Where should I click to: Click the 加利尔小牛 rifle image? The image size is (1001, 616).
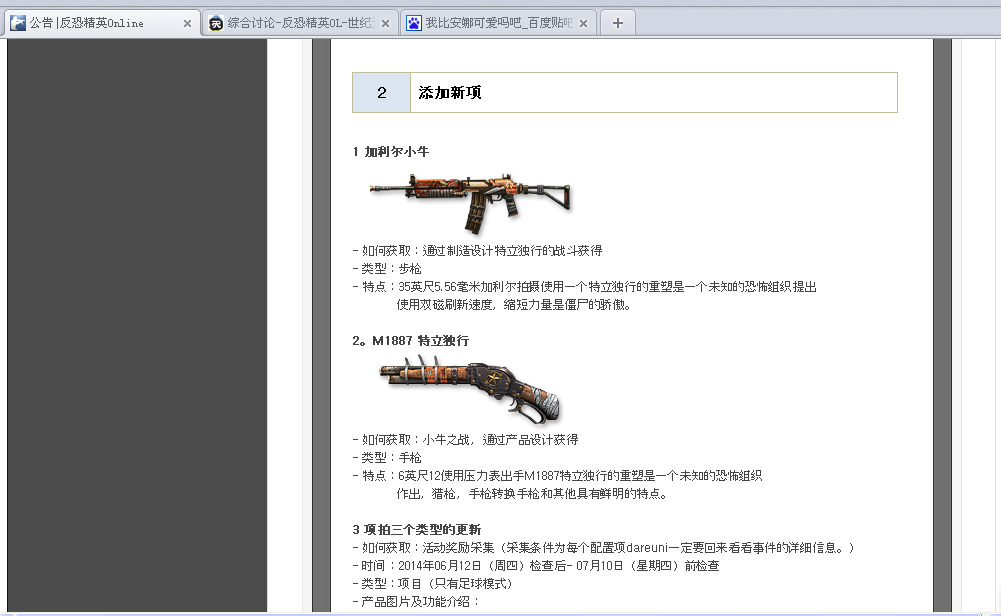click(471, 202)
